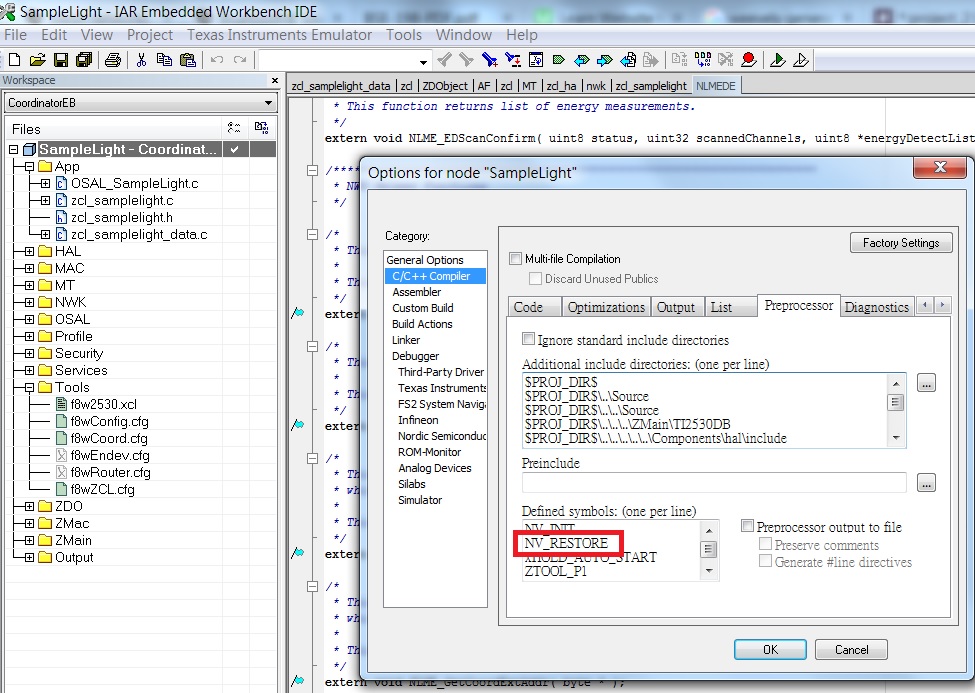The height and width of the screenshot is (693, 975).
Task: Switch to the Diagnostics tab
Action: click(x=876, y=307)
